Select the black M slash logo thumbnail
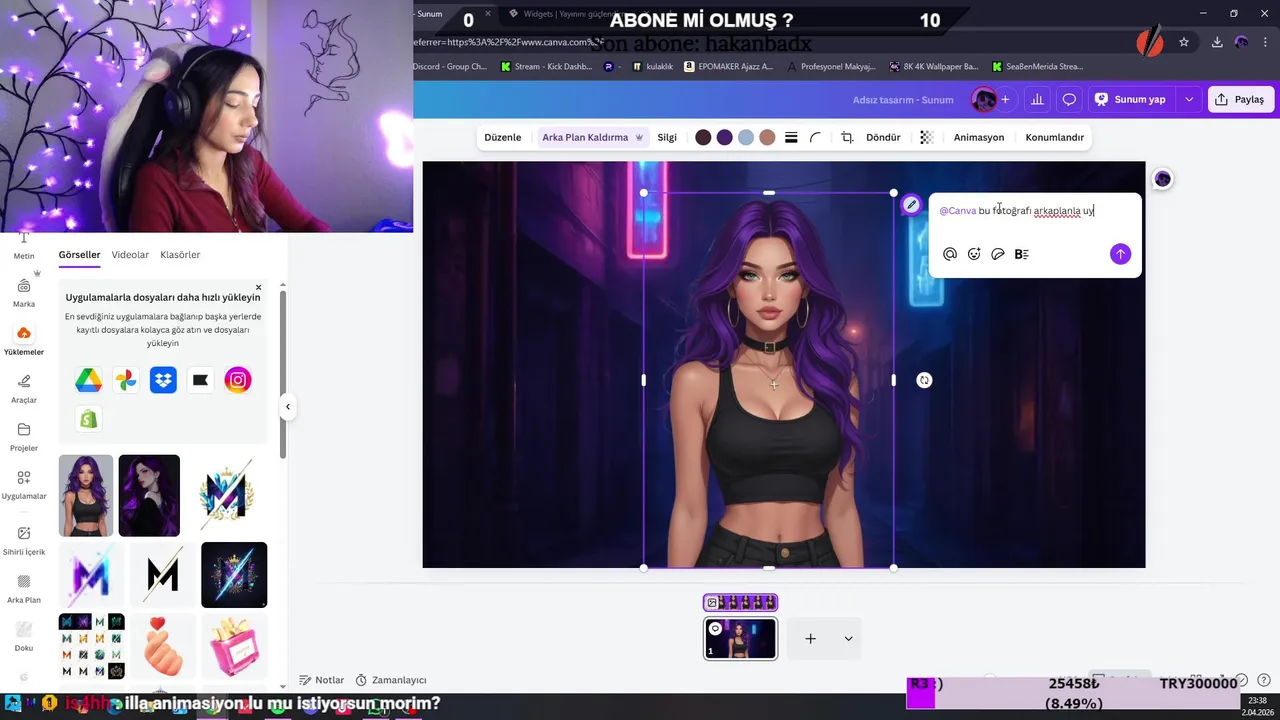Image resolution: width=1280 pixels, height=720 pixels. tap(162, 575)
